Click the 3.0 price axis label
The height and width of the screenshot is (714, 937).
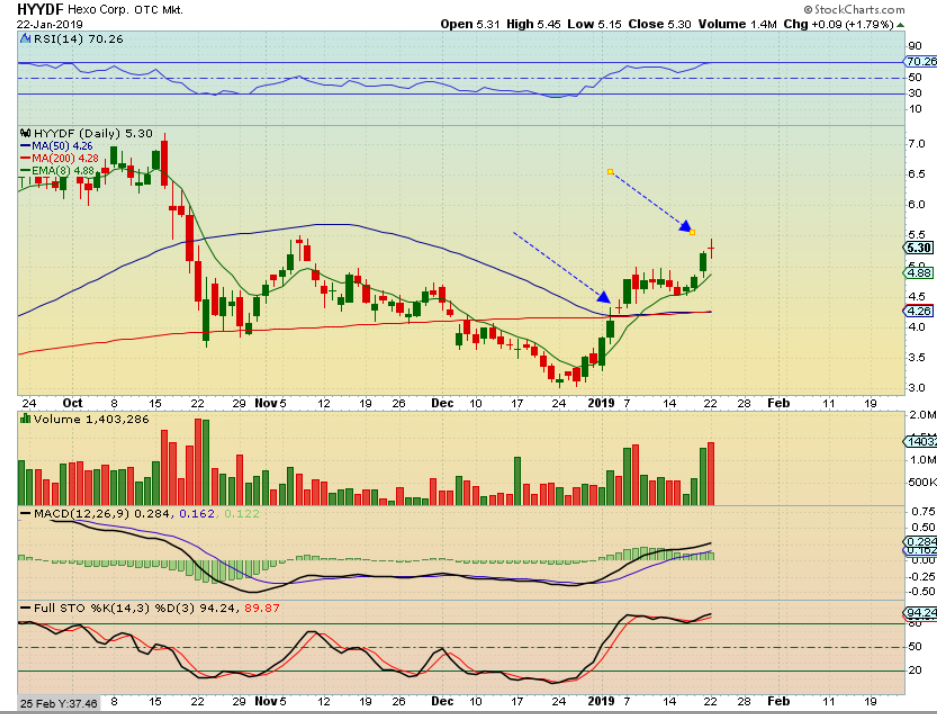tap(917, 388)
